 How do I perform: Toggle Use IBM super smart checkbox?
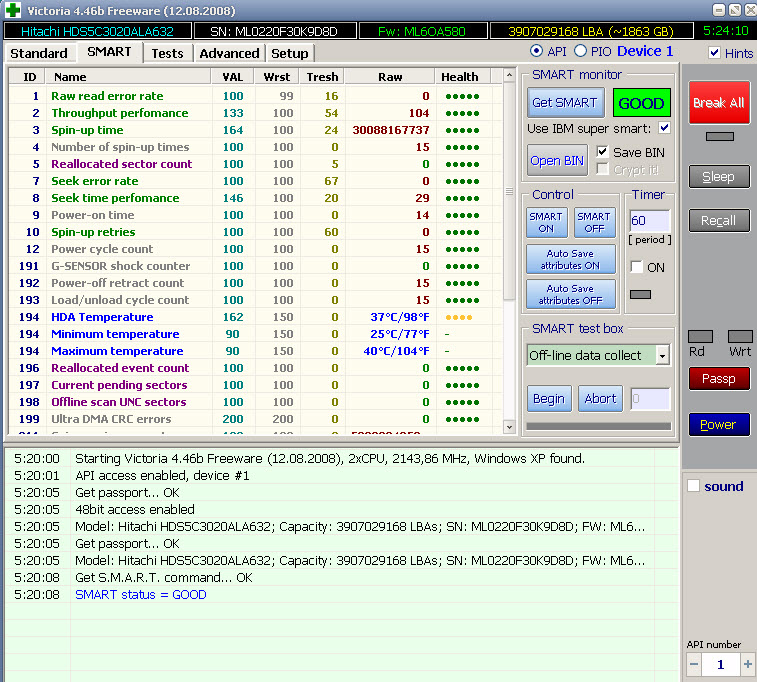pyautogui.click(x=664, y=128)
